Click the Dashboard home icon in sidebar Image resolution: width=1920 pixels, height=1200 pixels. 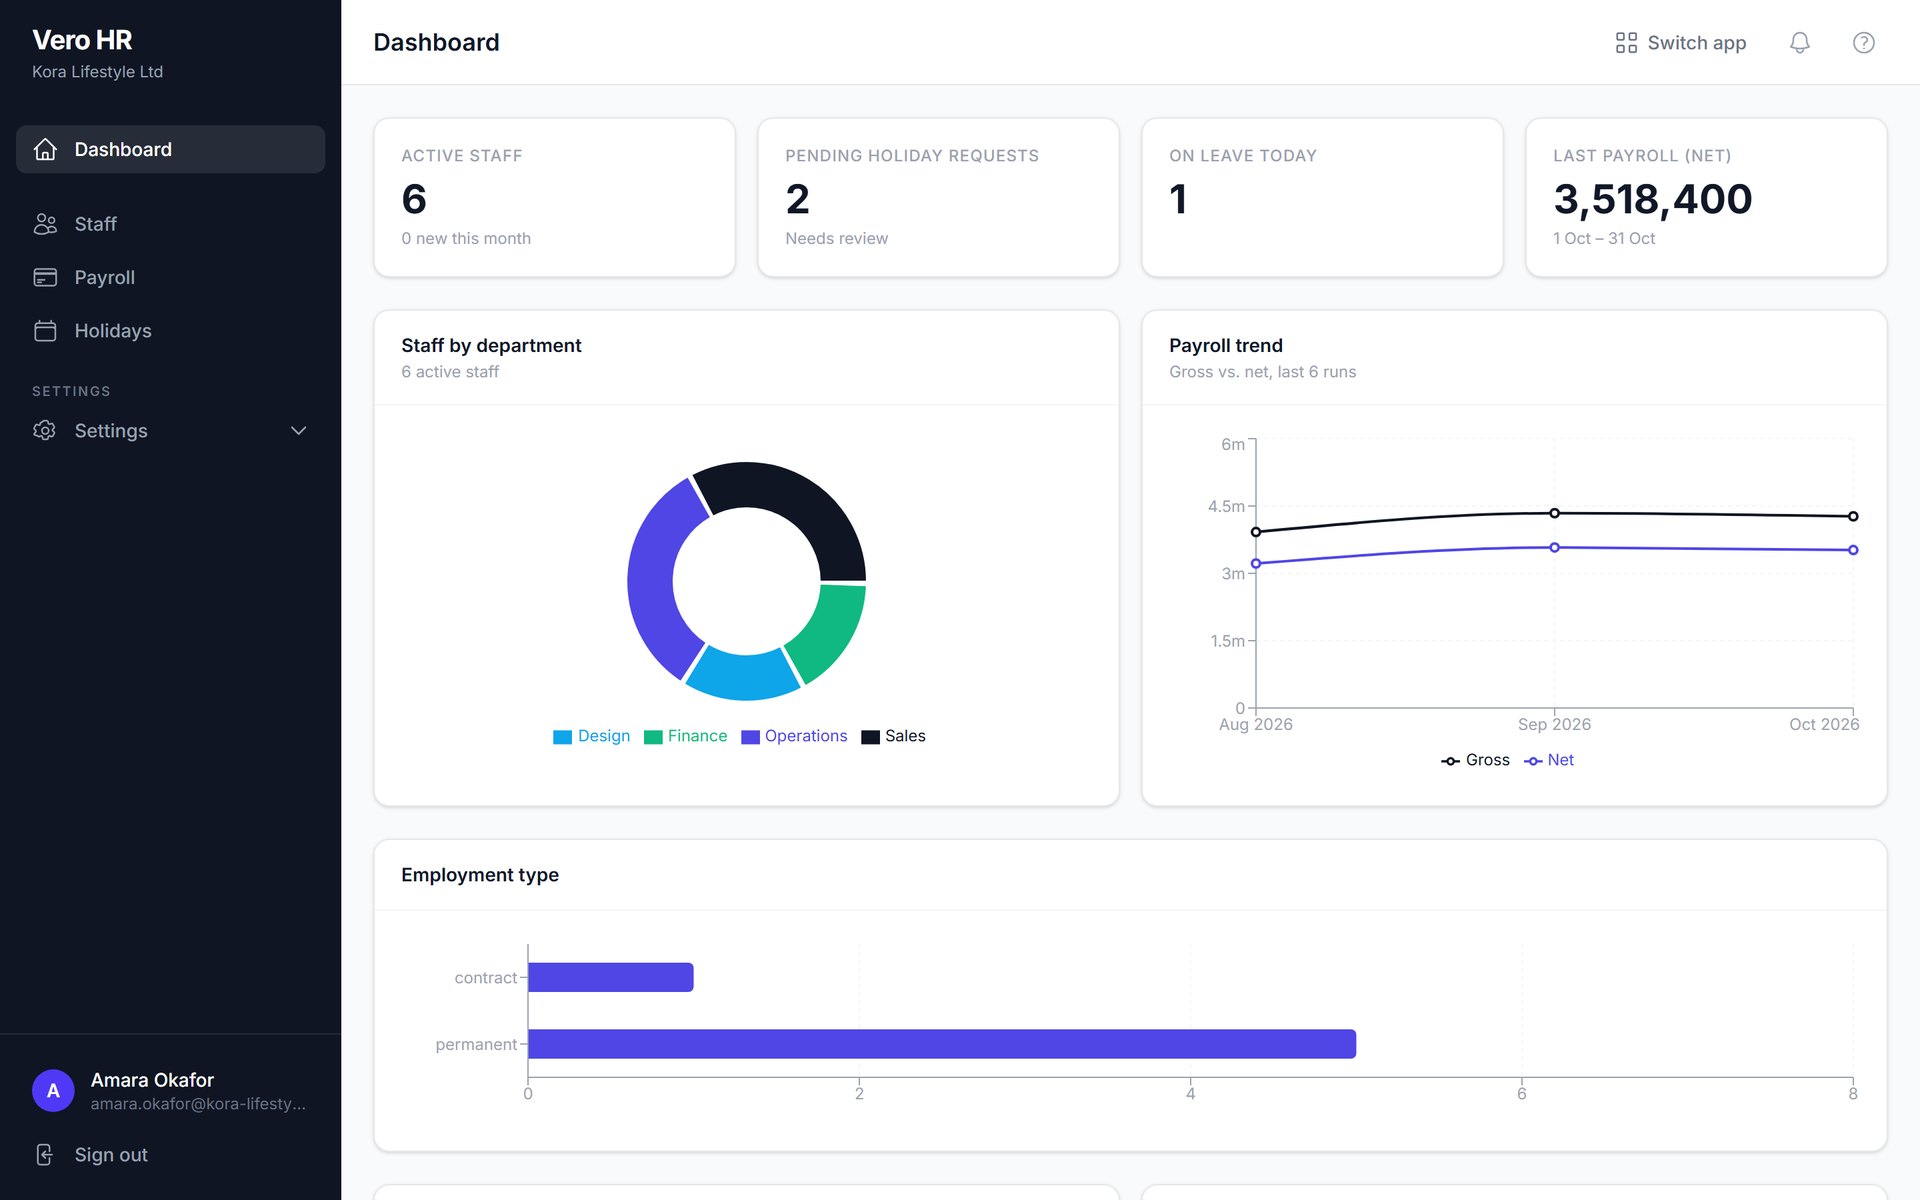click(45, 149)
